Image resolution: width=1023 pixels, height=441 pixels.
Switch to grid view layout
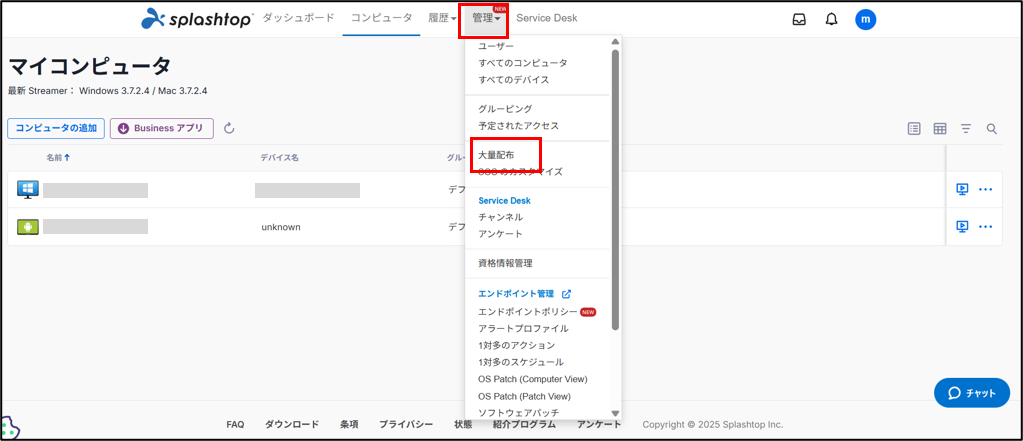pyautogui.click(x=939, y=129)
